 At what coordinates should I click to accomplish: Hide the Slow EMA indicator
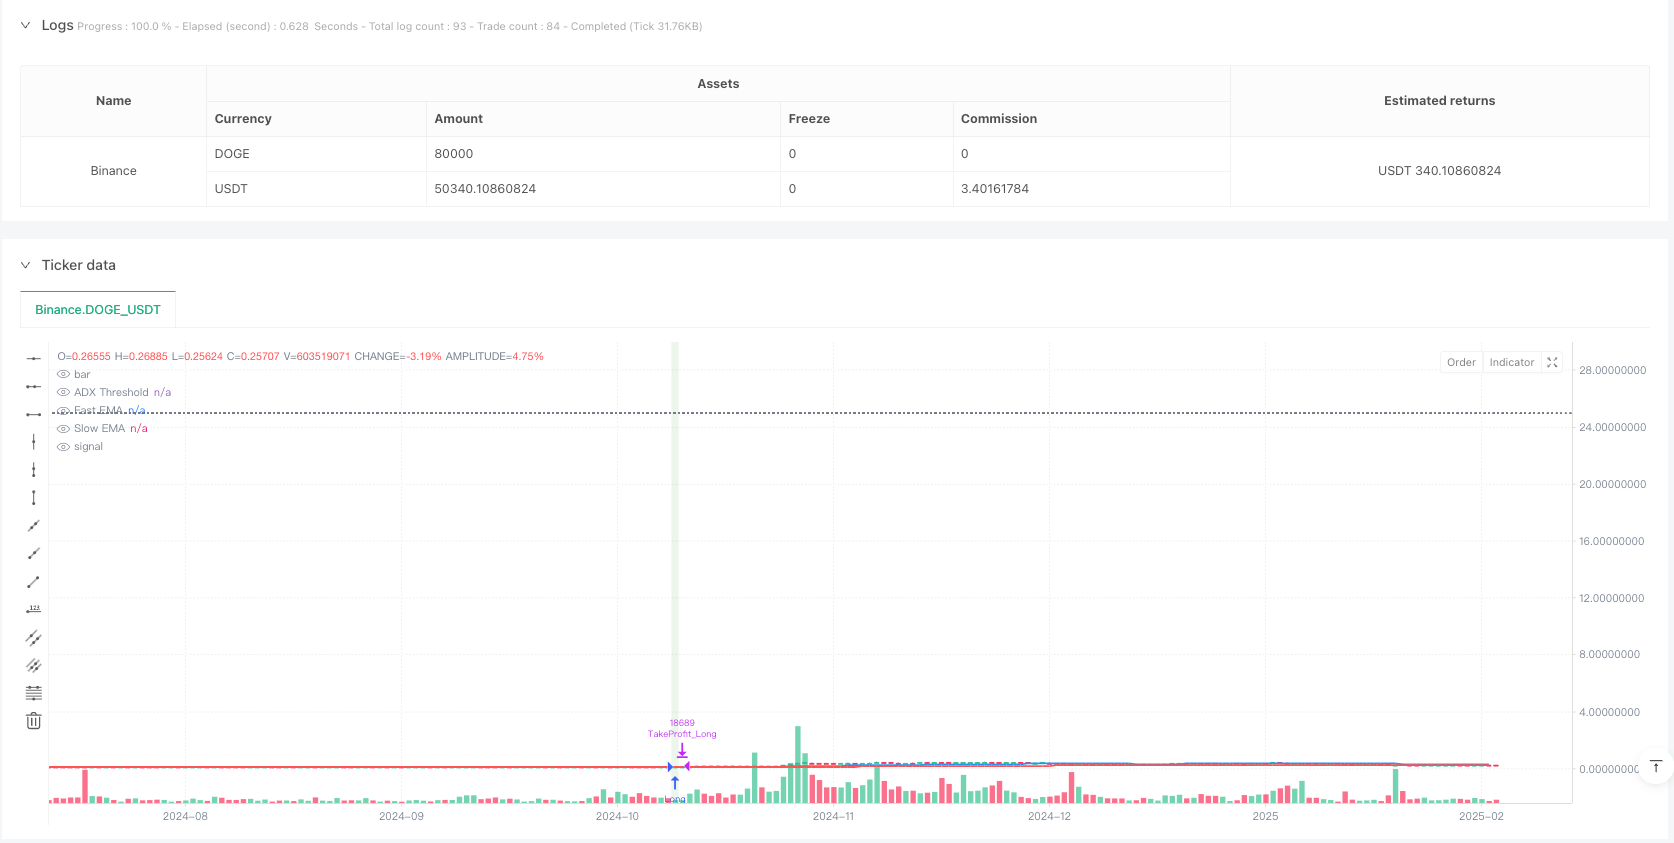click(63, 428)
